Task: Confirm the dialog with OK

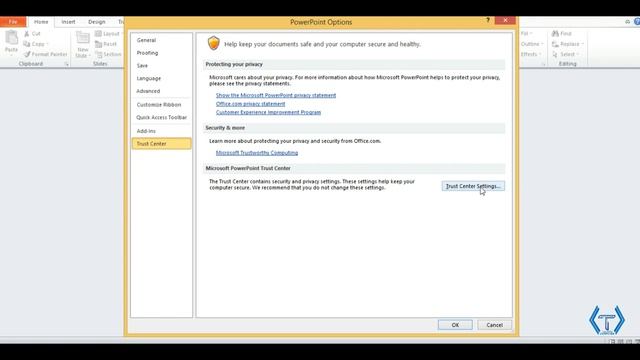Action: pyautogui.click(x=455, y=325)
